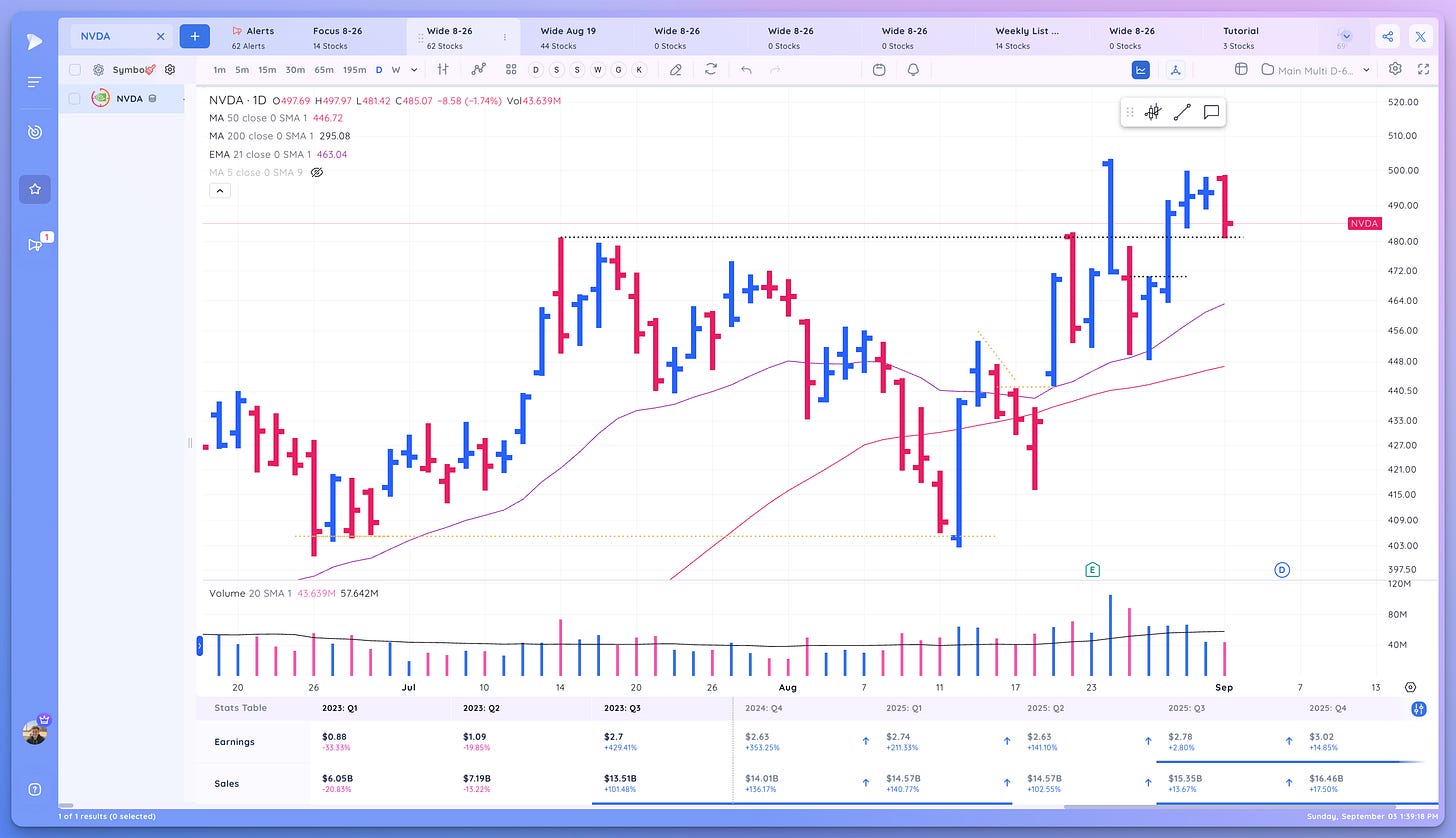Open the indicators panel icon in toolbar
Viewport: 1456px width, 838px height.
point(443,69)
